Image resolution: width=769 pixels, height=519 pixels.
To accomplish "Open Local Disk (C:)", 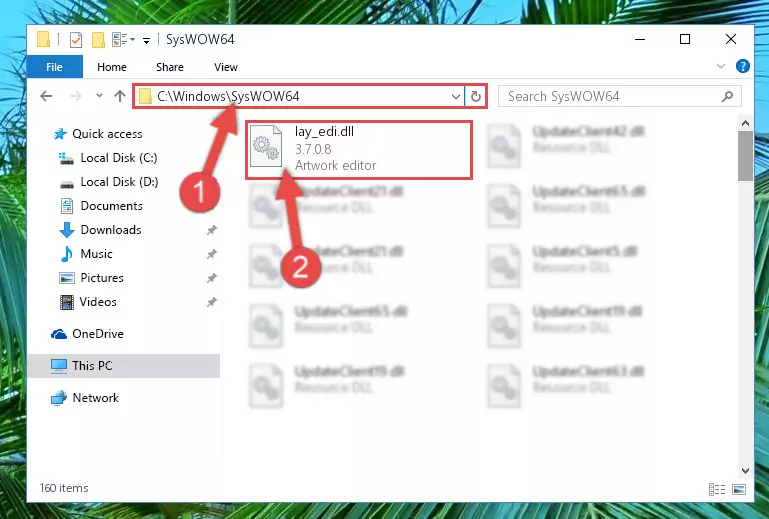I will point(119,158).
